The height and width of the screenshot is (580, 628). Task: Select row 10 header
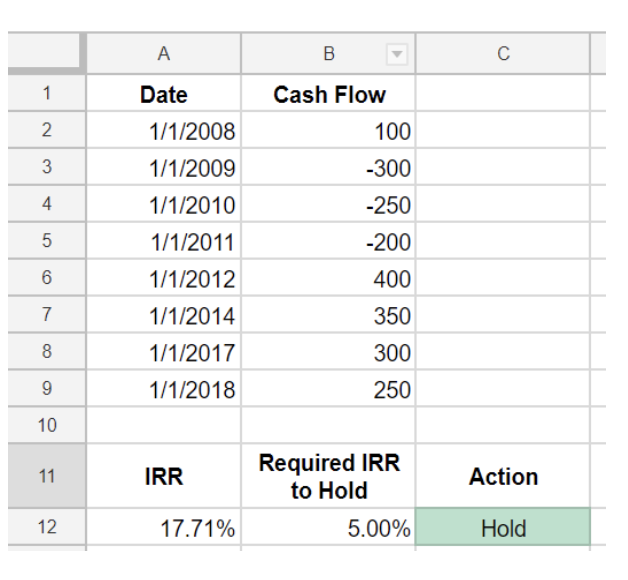click(46, 425)
